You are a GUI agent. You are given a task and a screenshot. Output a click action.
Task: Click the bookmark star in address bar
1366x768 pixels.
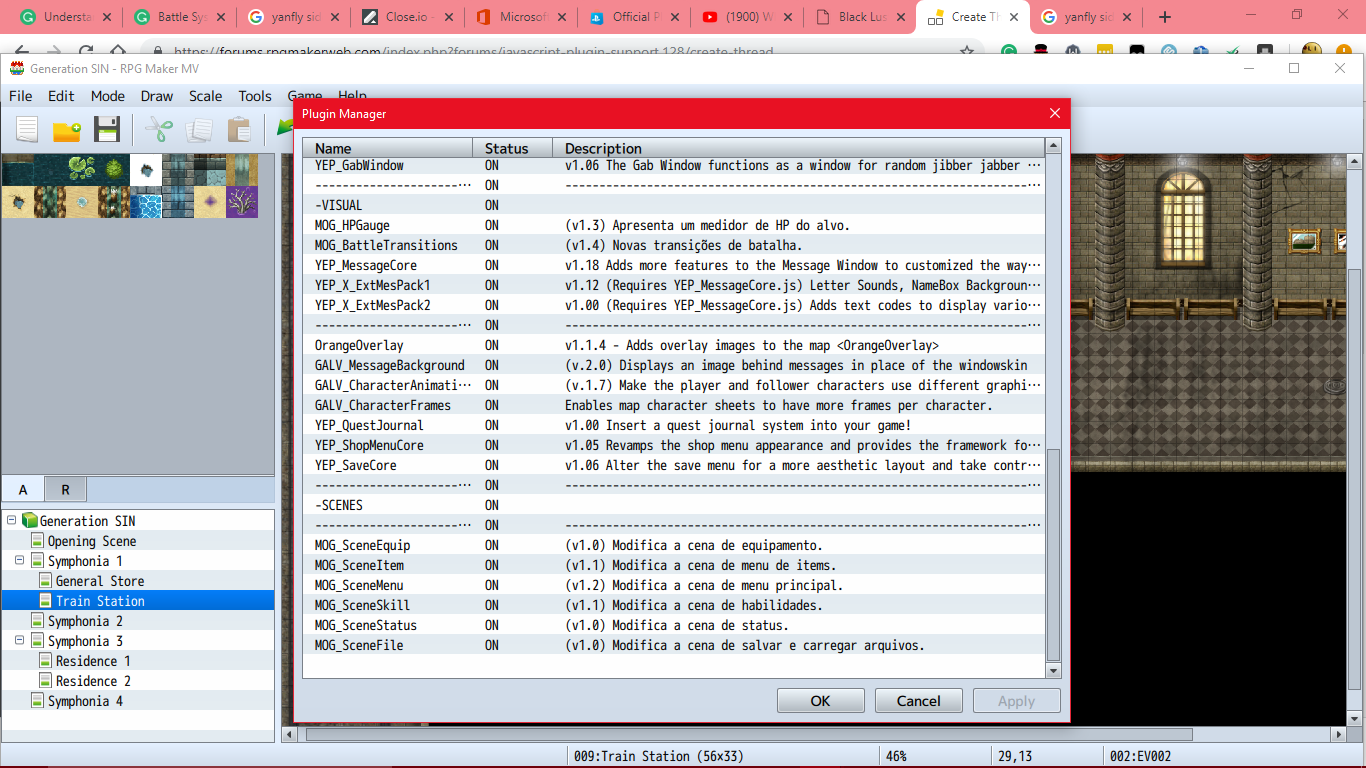point(967,51)
